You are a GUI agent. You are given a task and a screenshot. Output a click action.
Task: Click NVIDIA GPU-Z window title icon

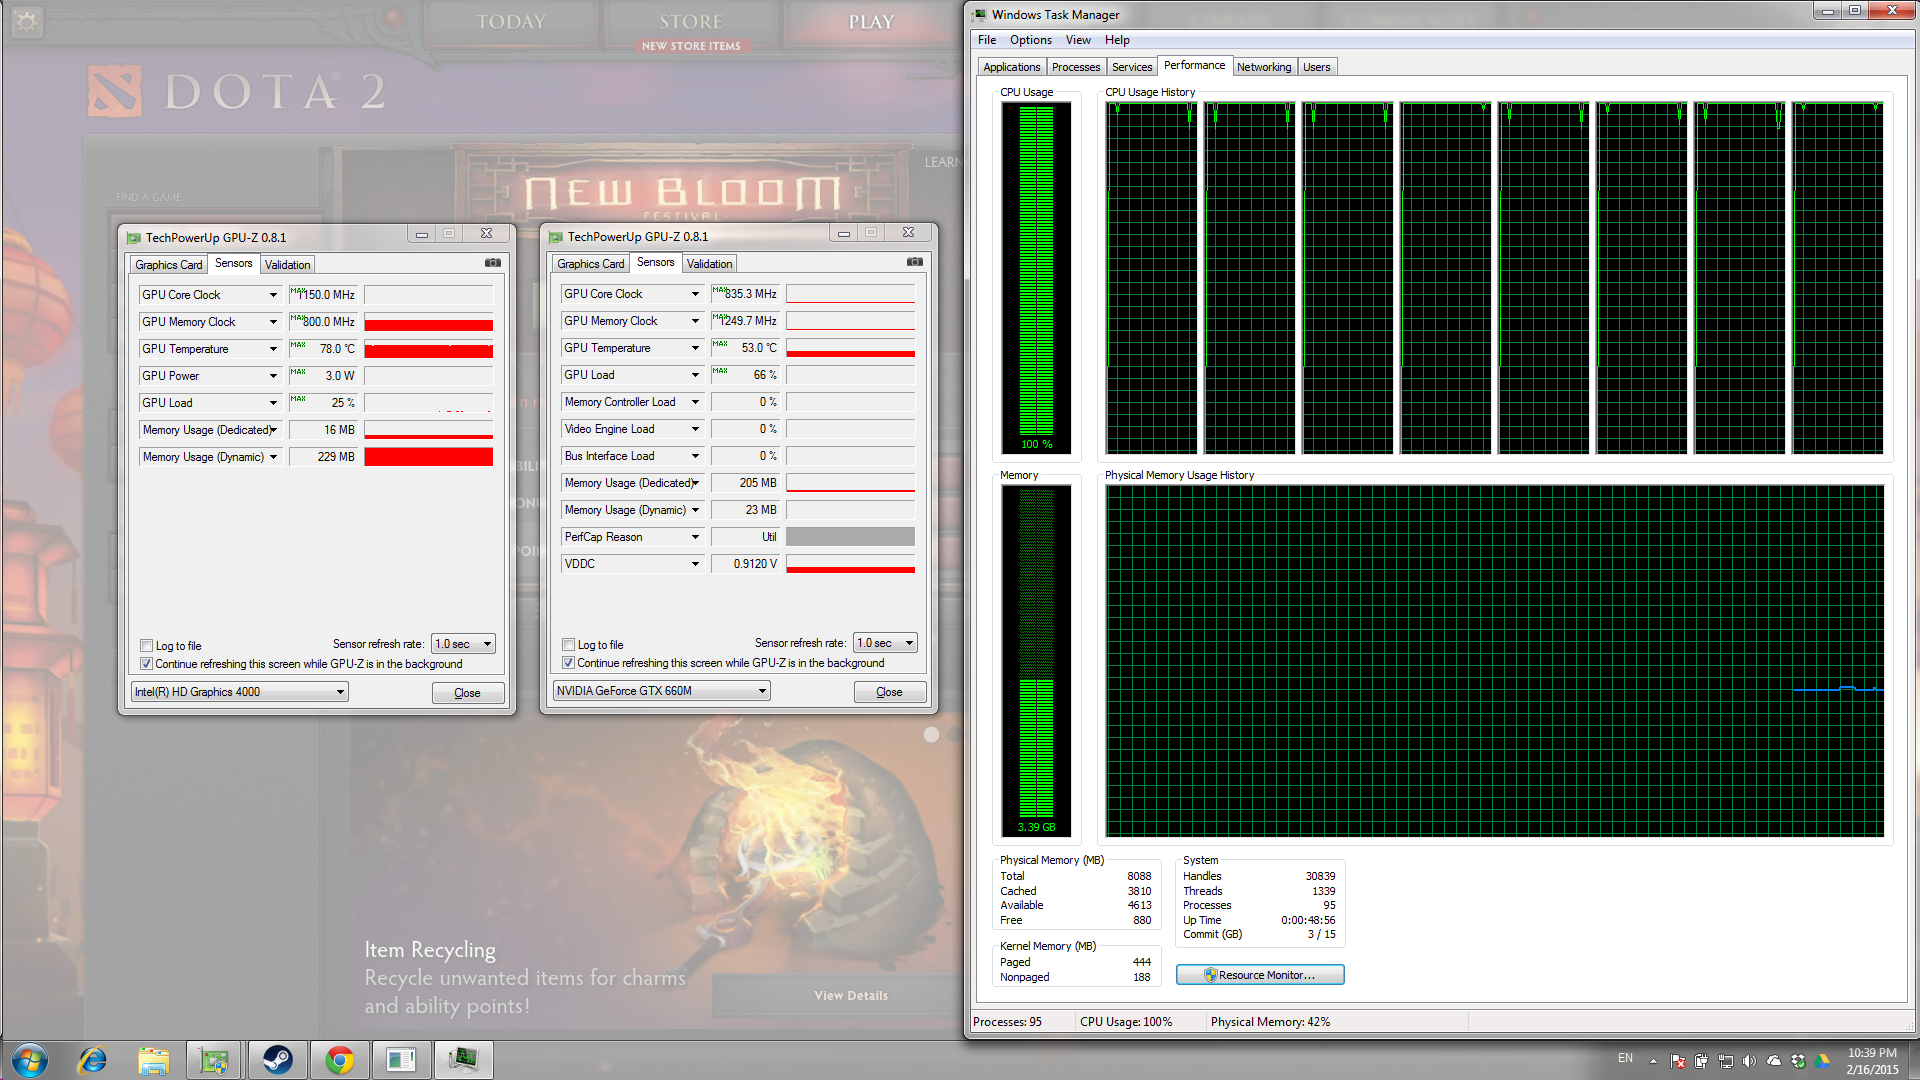[556, 237]
